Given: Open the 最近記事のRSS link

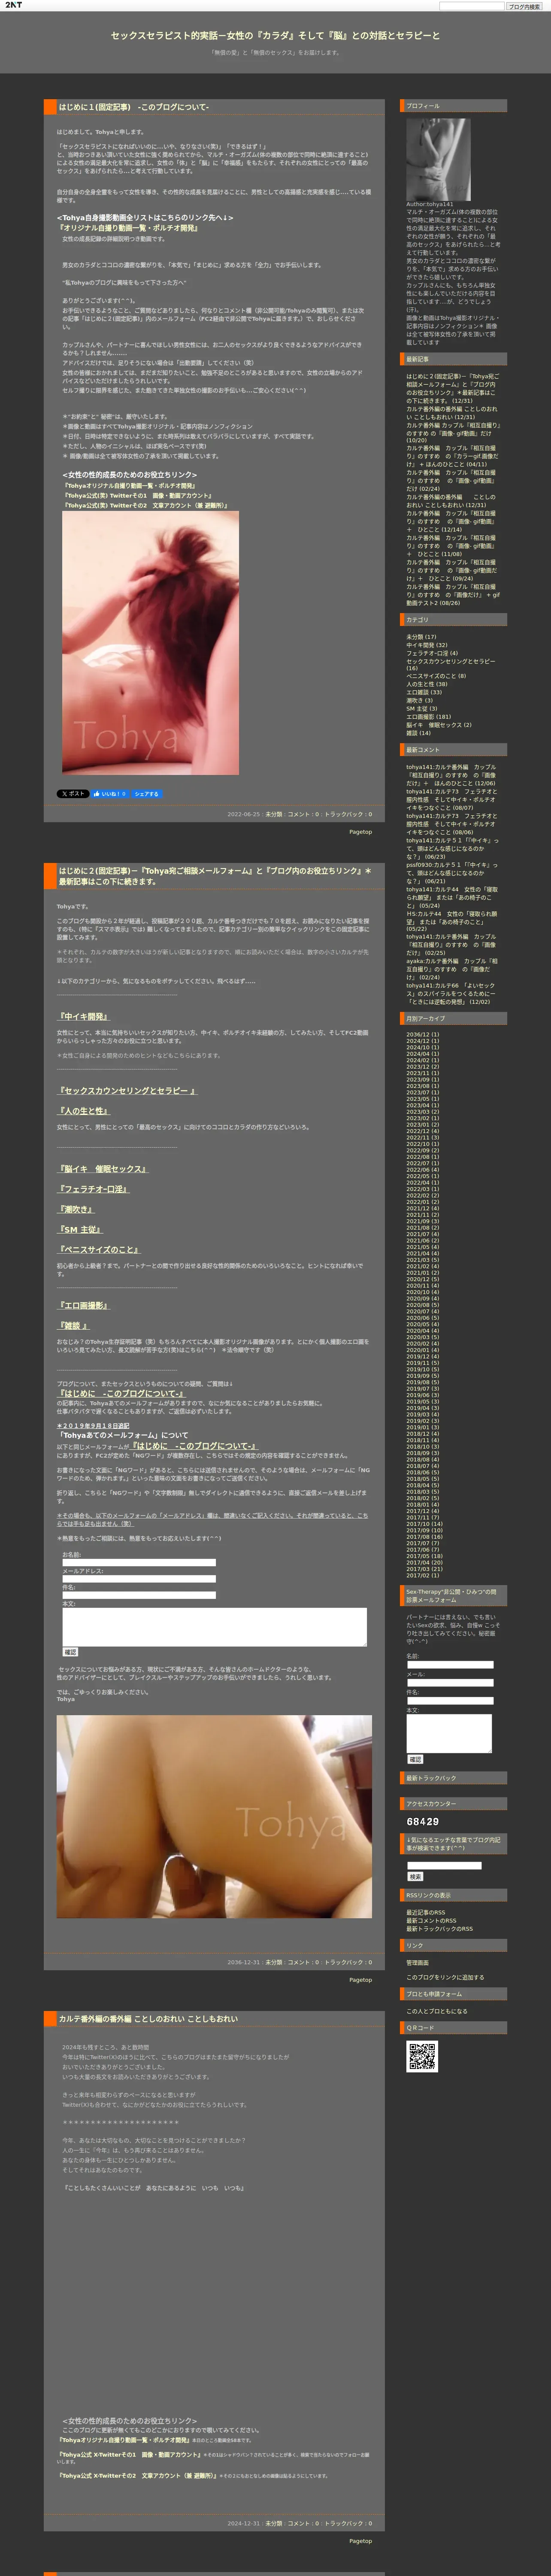Looking at the screenshot, I should [426, 1913].
